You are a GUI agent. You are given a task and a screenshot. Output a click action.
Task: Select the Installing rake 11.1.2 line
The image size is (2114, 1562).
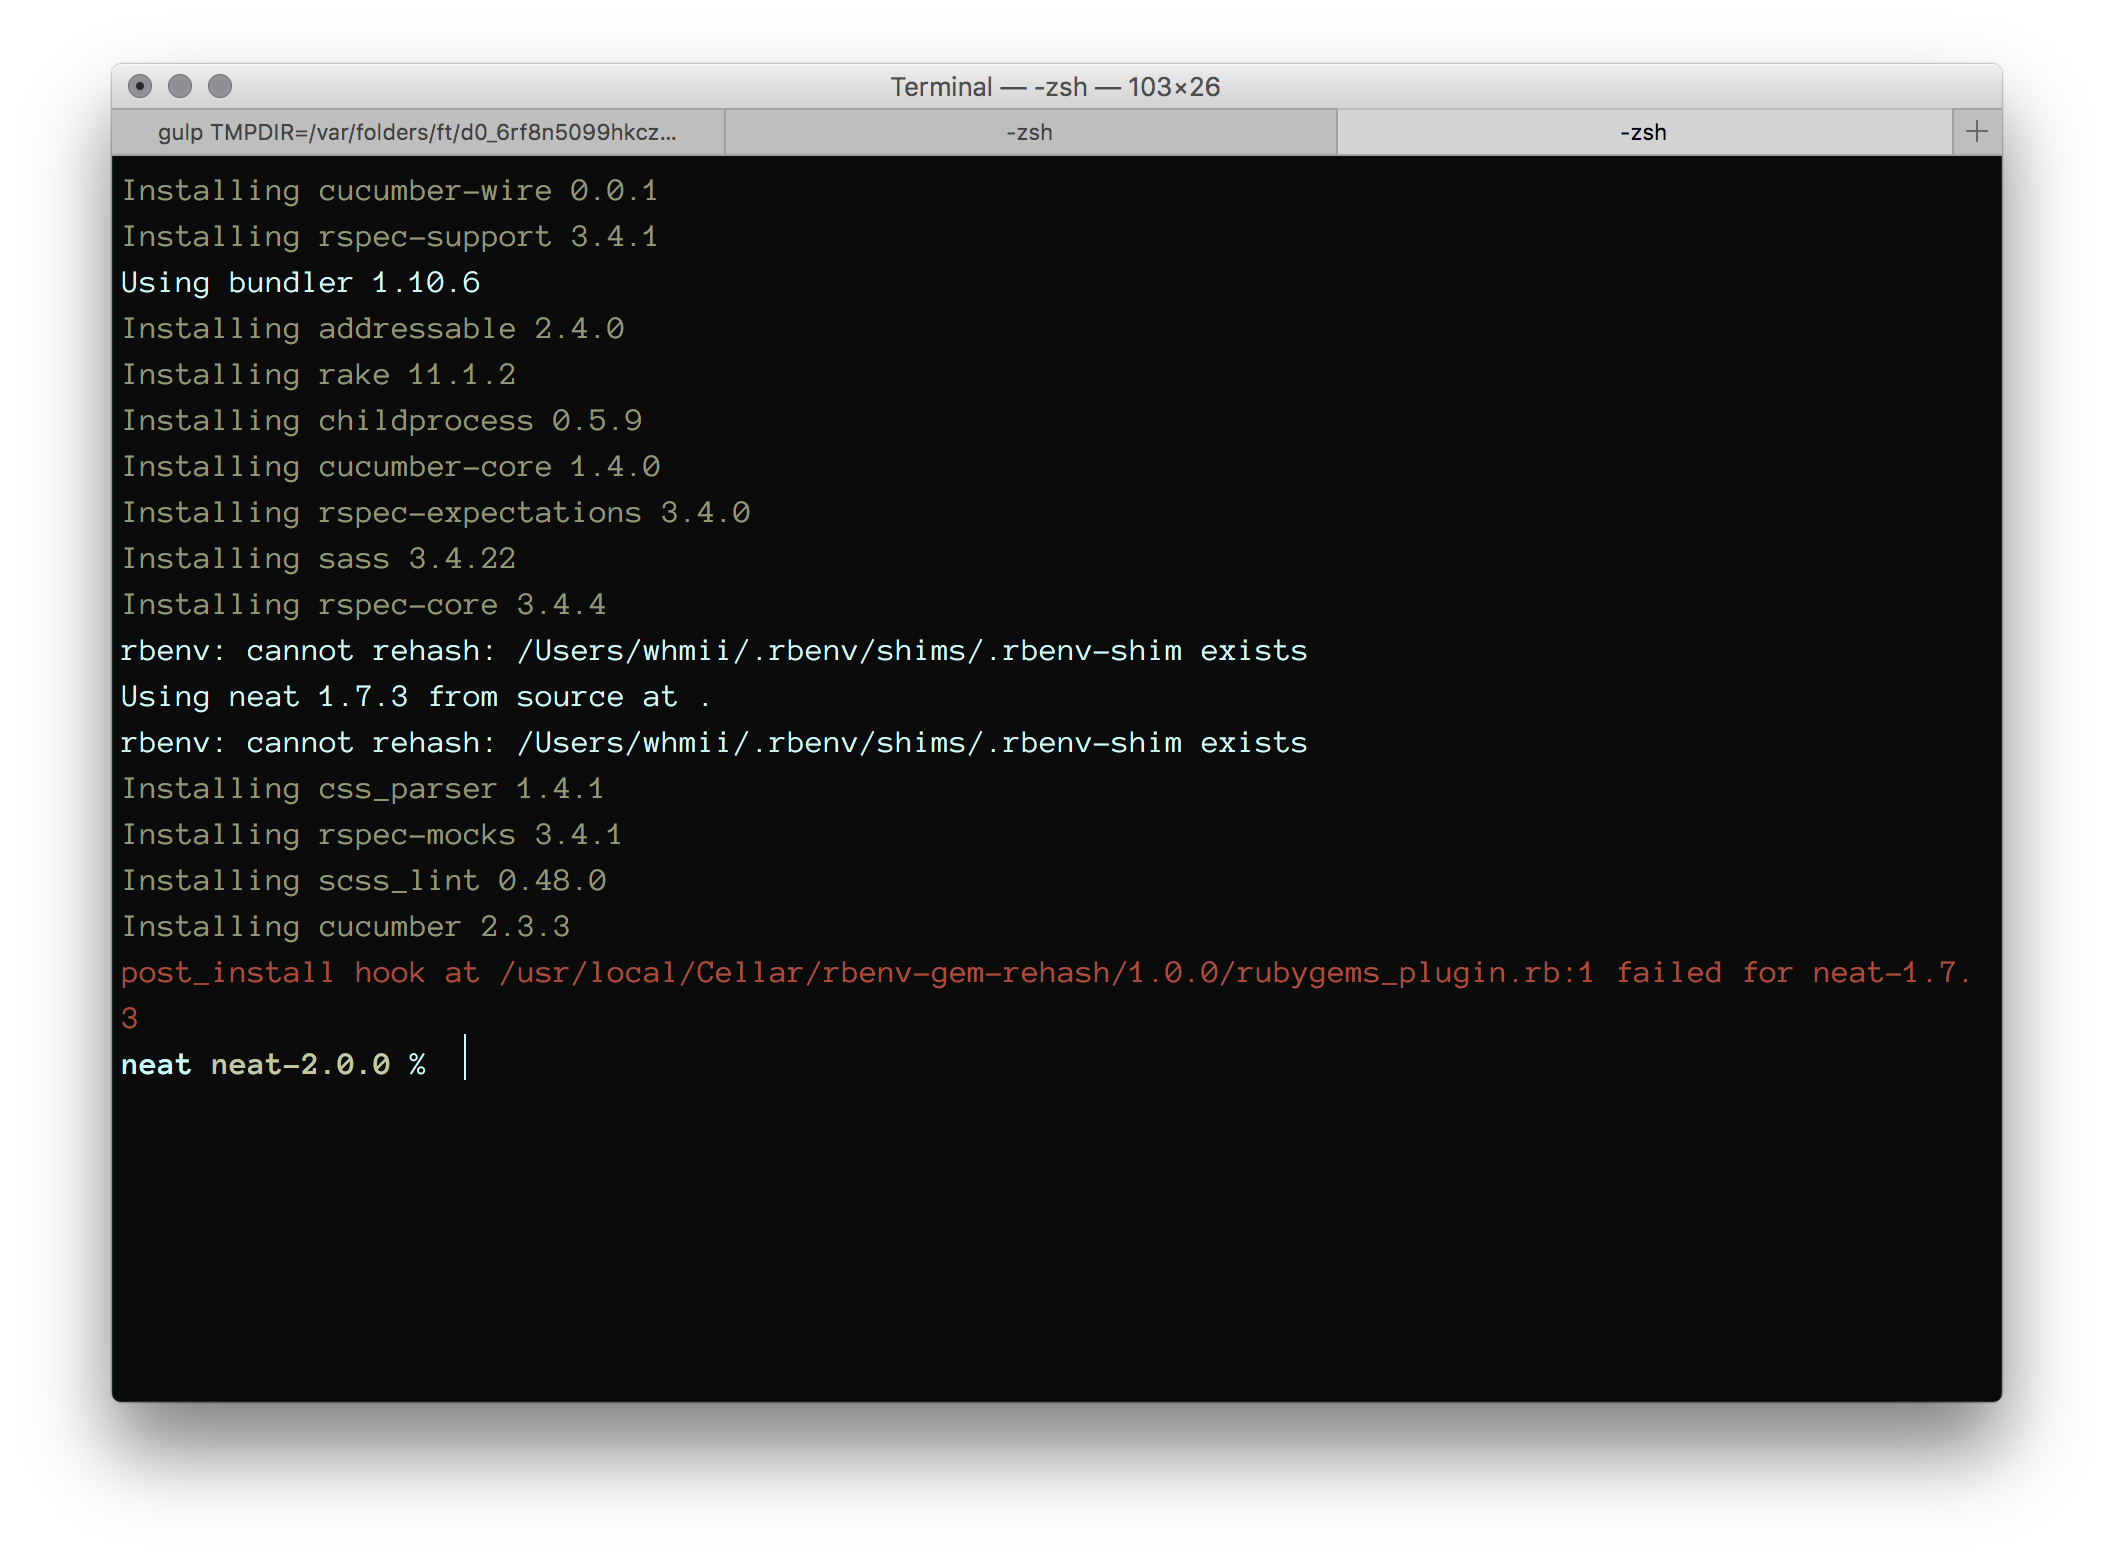[x=318, y=374]
